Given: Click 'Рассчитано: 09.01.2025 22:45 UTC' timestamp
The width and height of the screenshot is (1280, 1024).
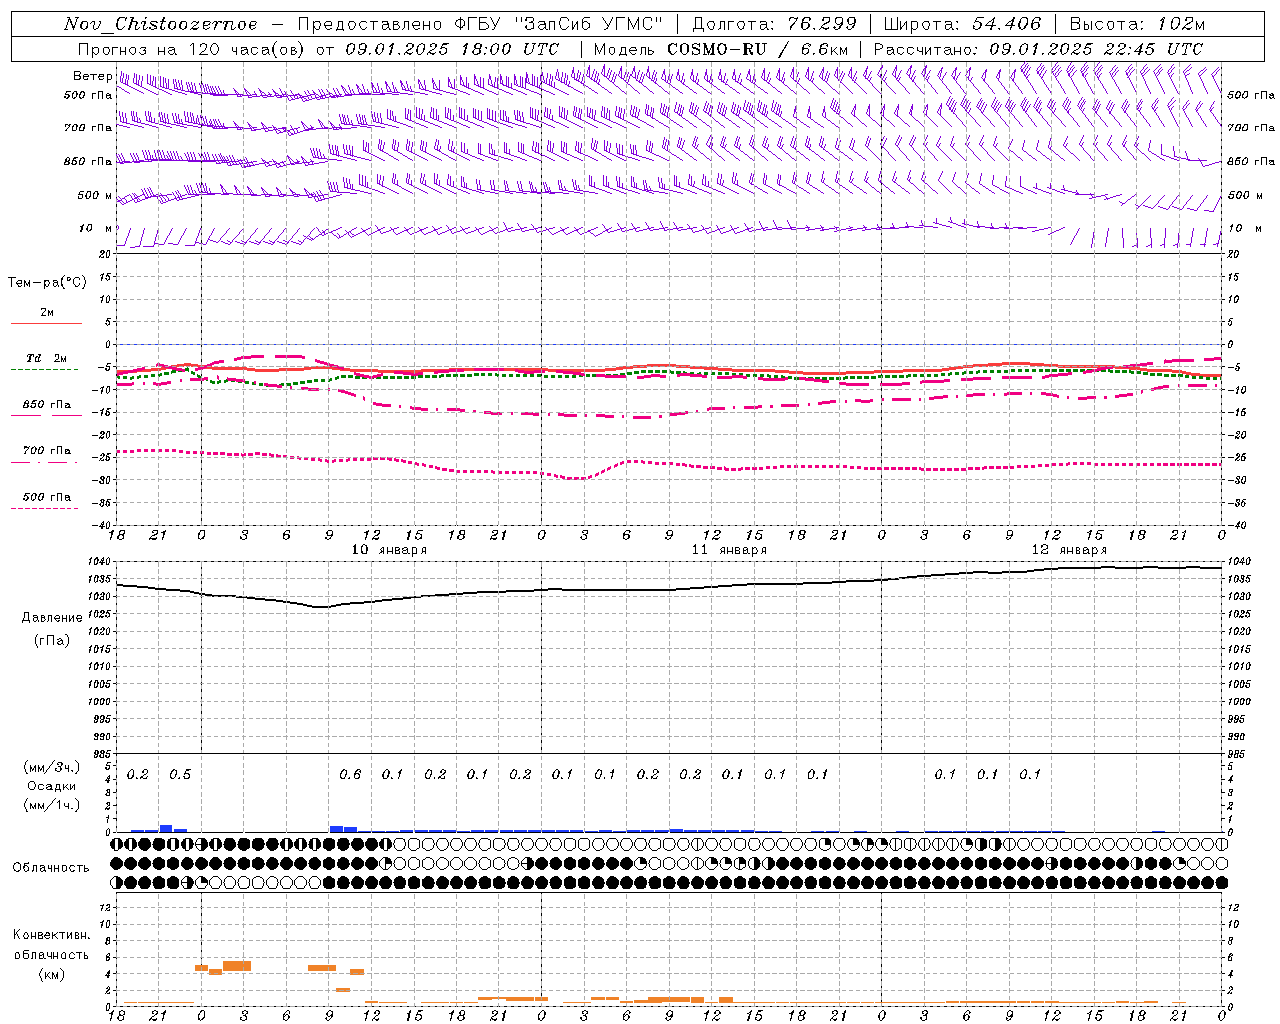Looking at the screenshot, I should (x=1038, y=49).
